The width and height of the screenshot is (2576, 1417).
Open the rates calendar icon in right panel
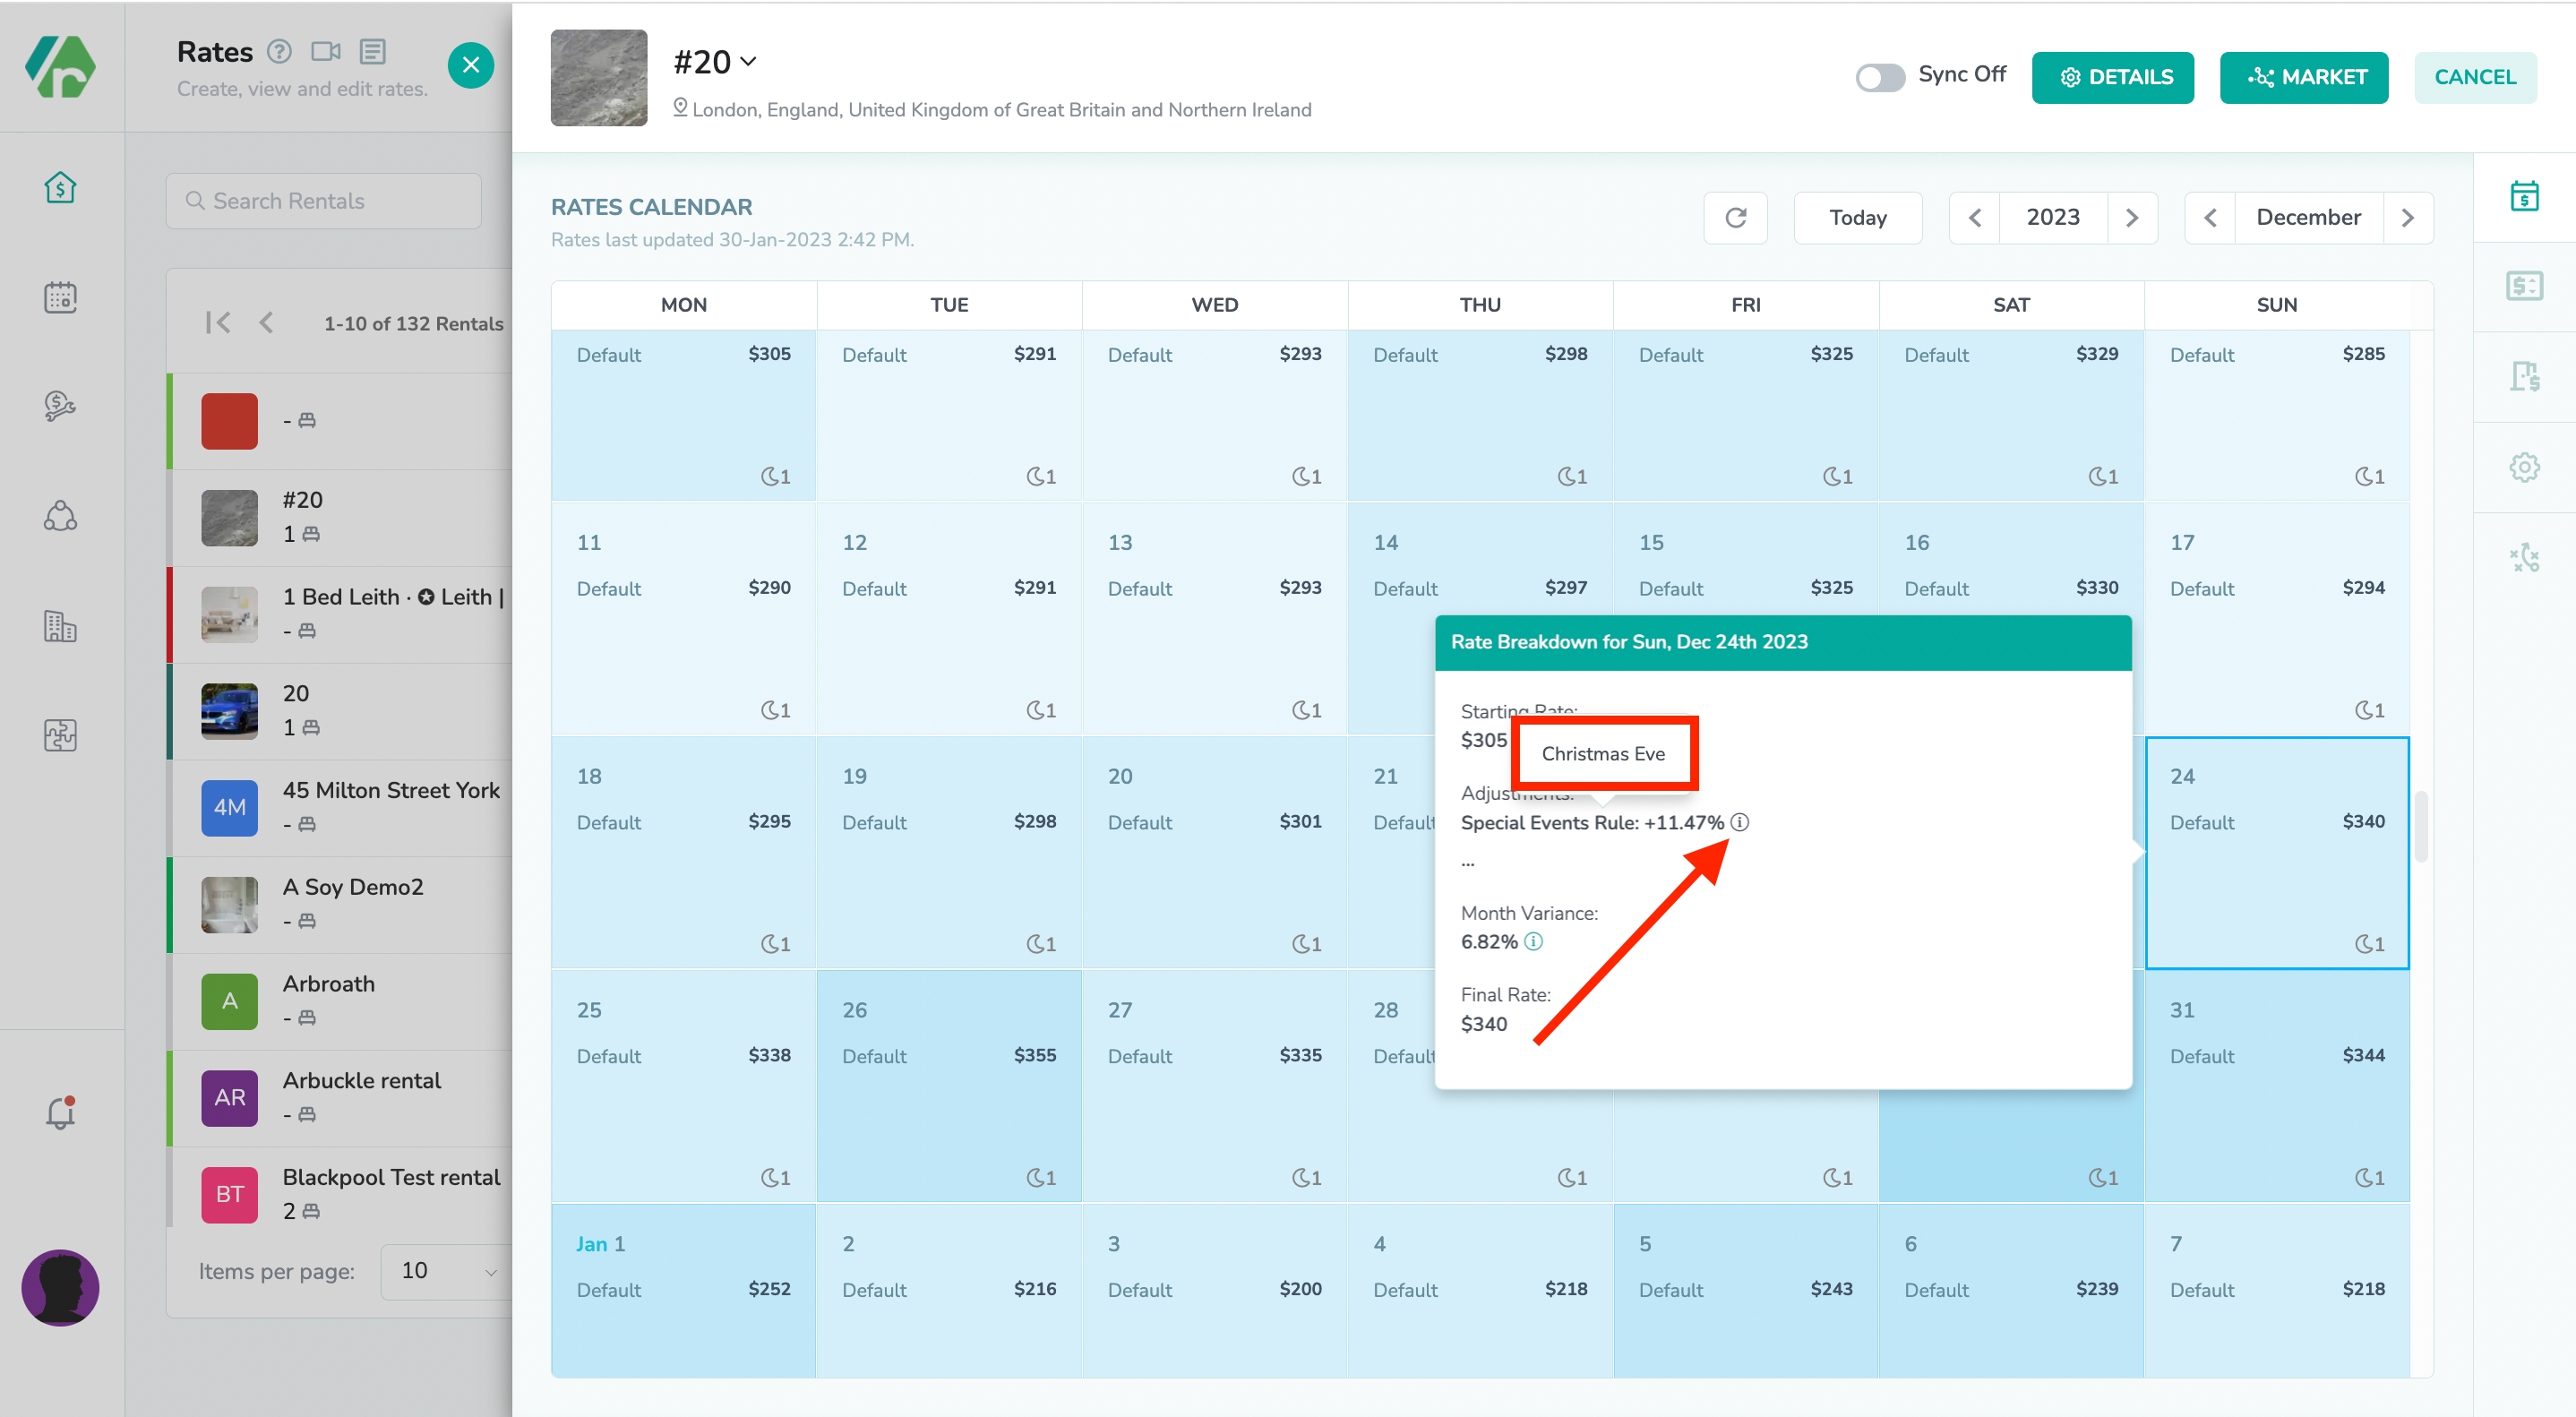coord(2524,196)
